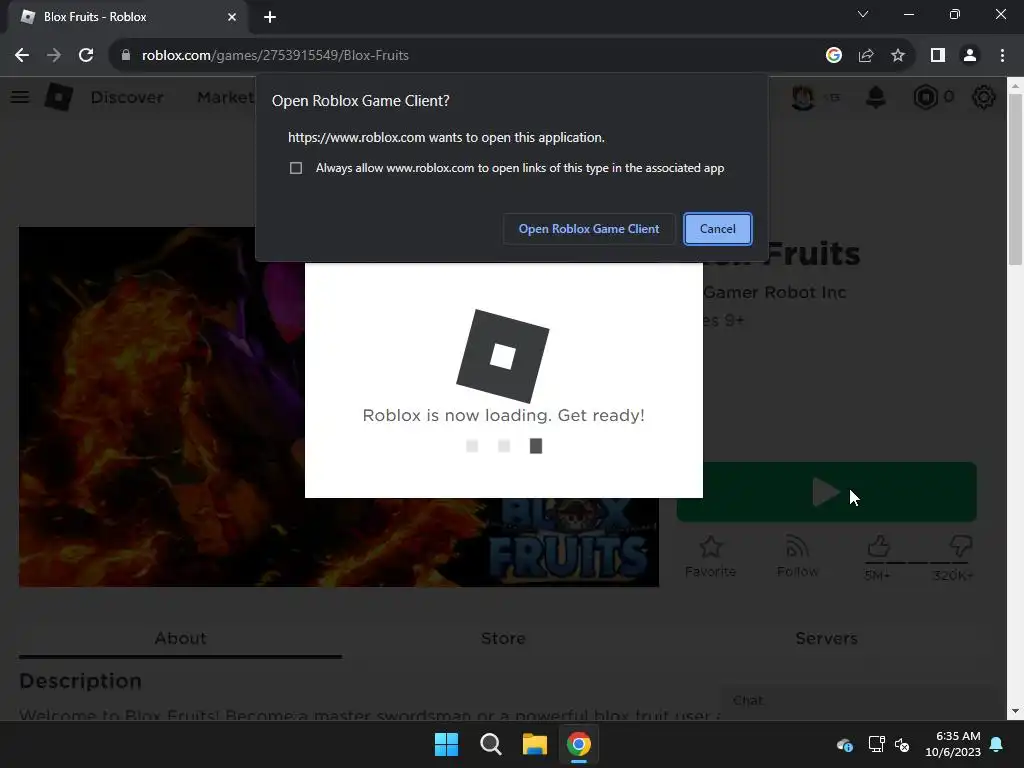Reload the Blox Fruits page

(x=86, y=56)
